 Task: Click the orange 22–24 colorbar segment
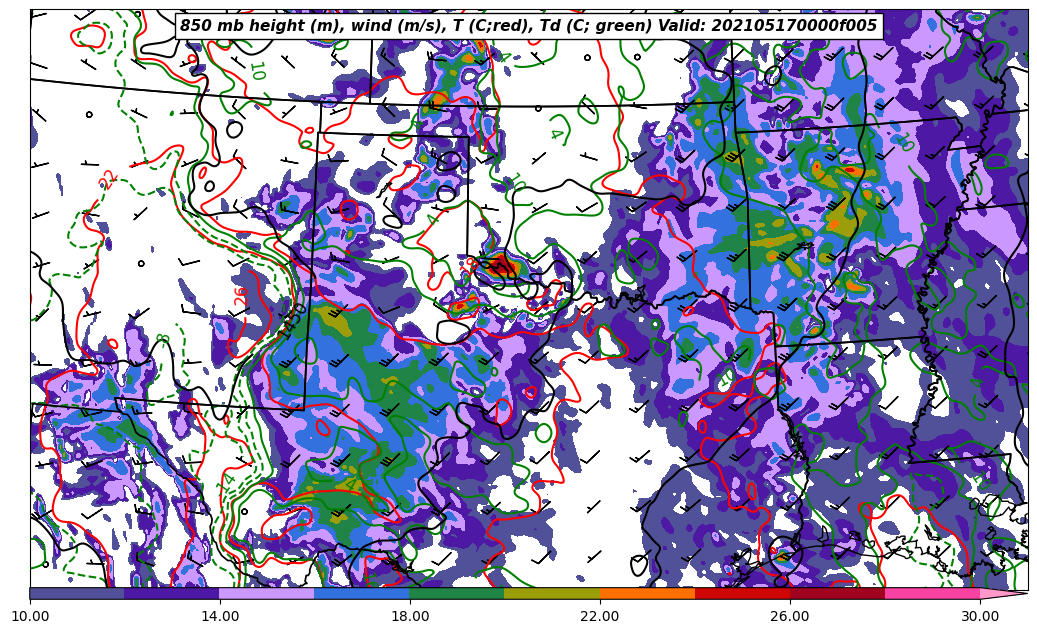click(x=647, y=593)
